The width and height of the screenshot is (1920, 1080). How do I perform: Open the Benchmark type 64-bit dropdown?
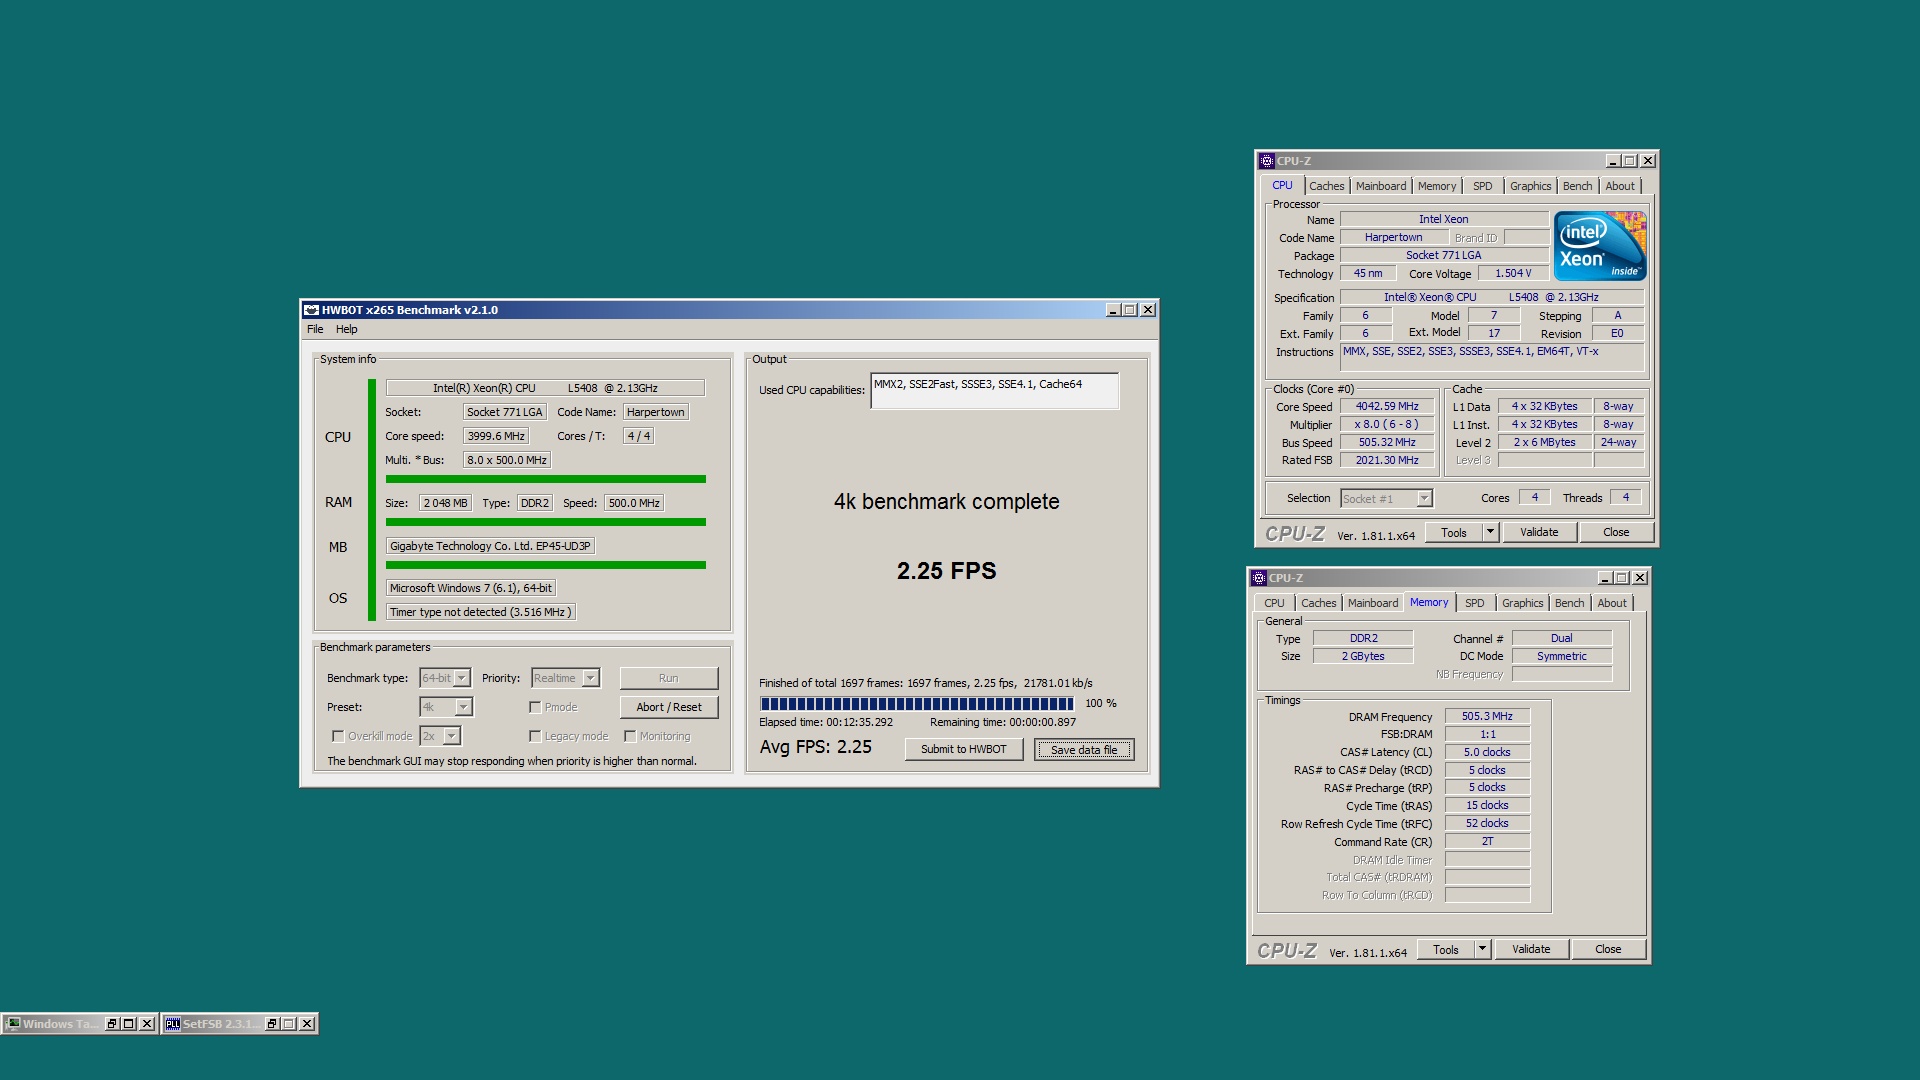[x=461, y=678]
